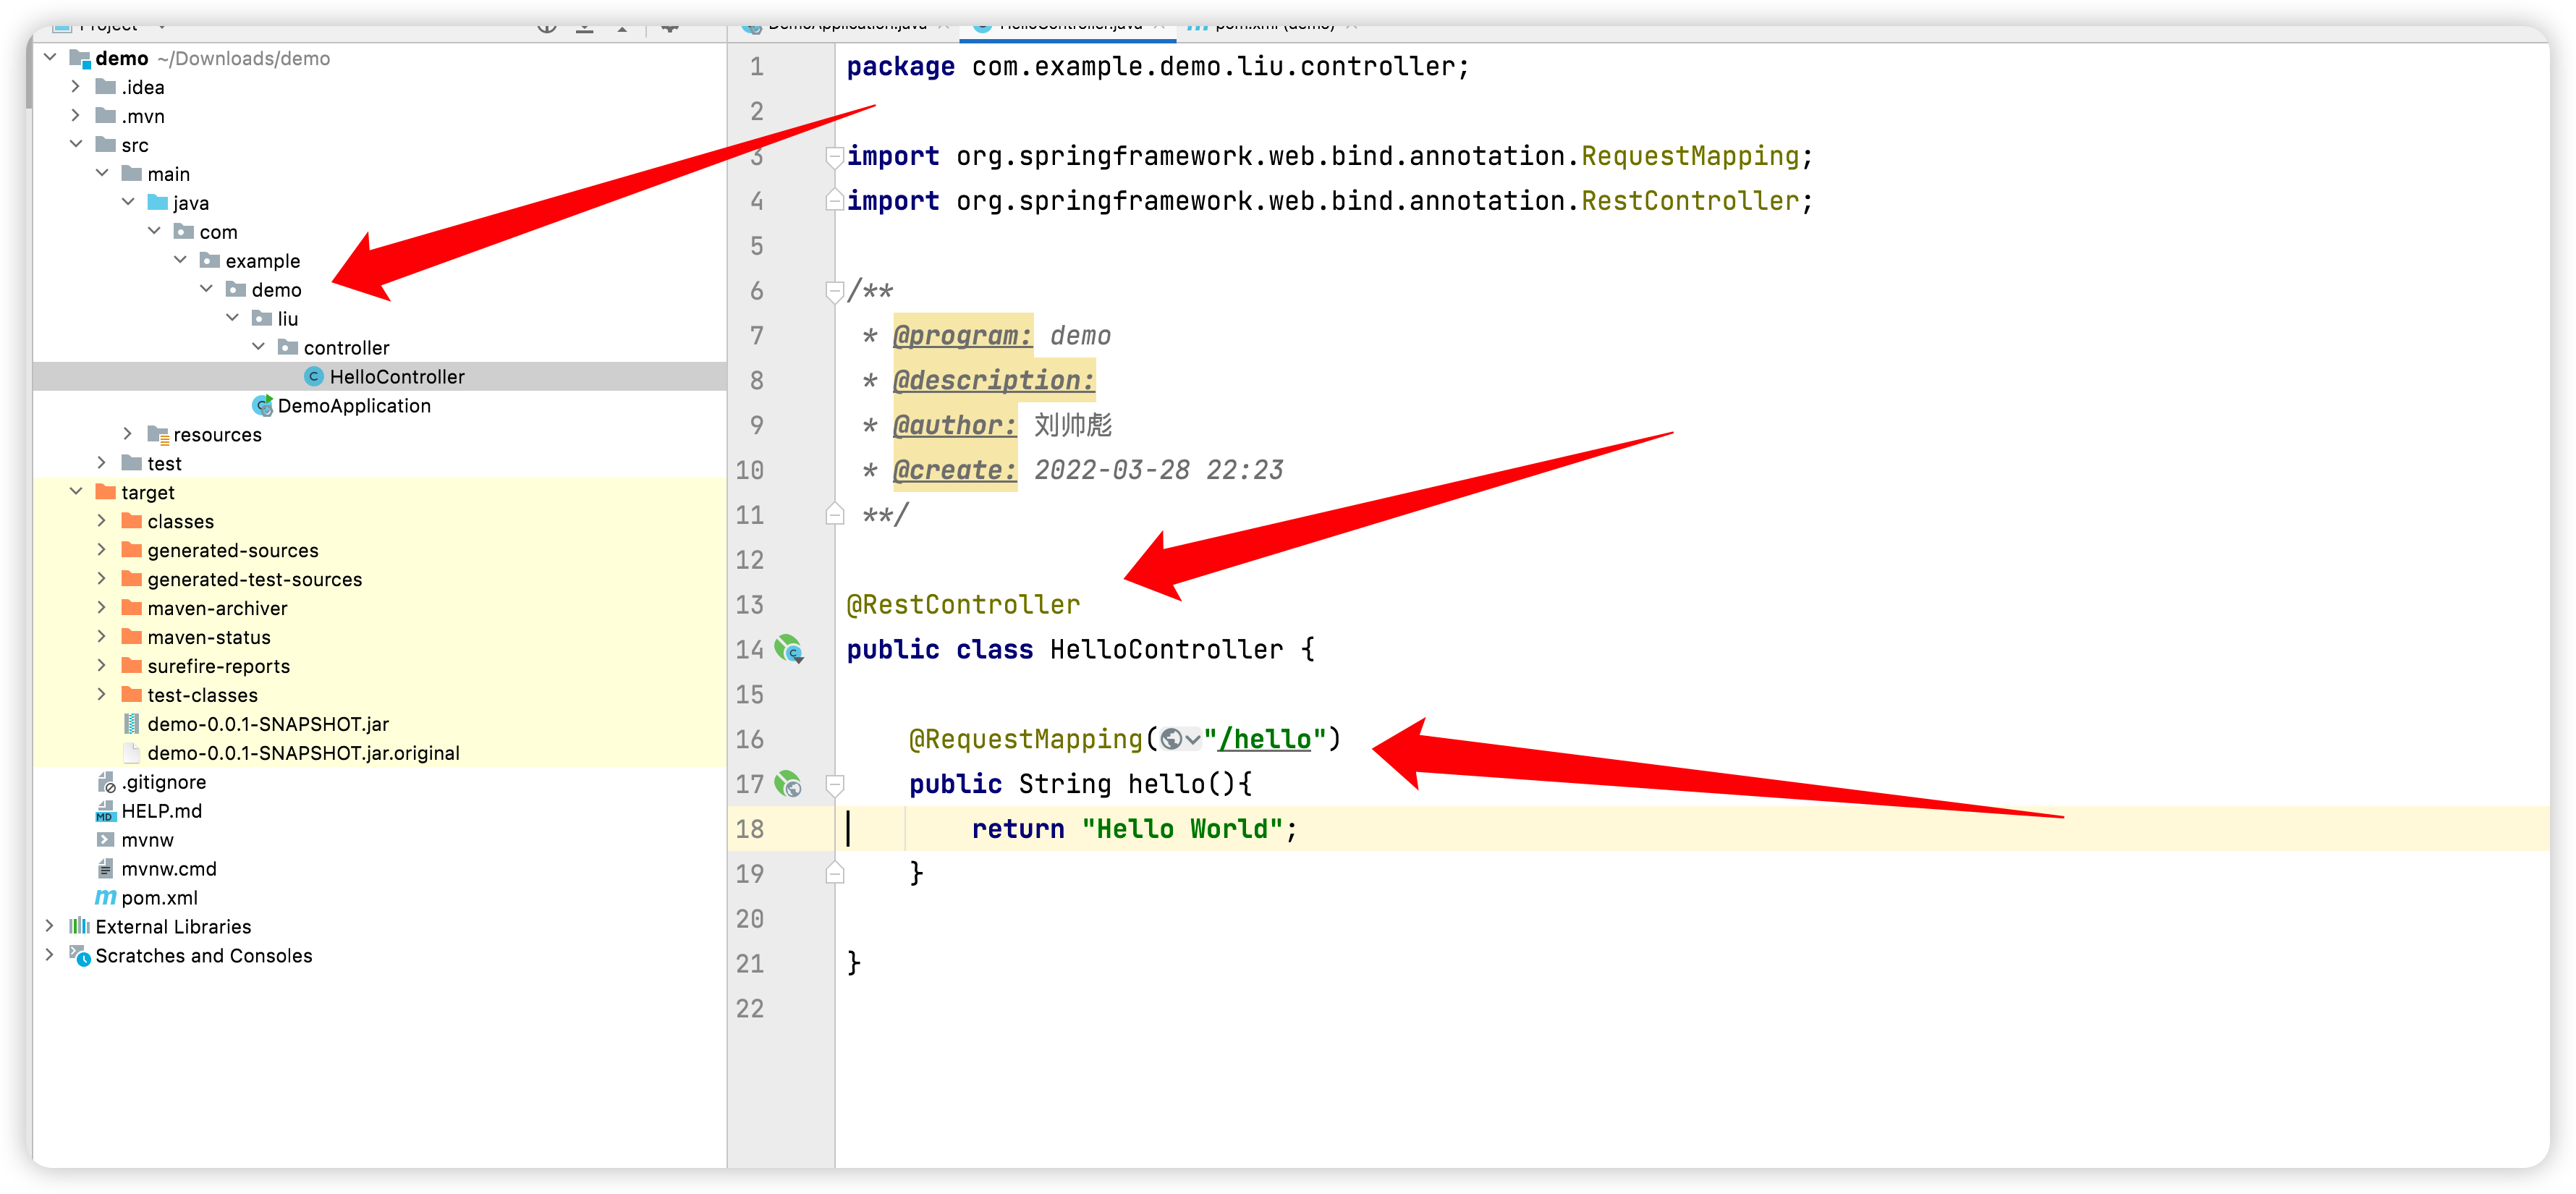Image resolution: width=2576 pixels, height=1194 pixels.
Task: Click the globe URL icon in @RequestMapping
Action: [1171, 740]
